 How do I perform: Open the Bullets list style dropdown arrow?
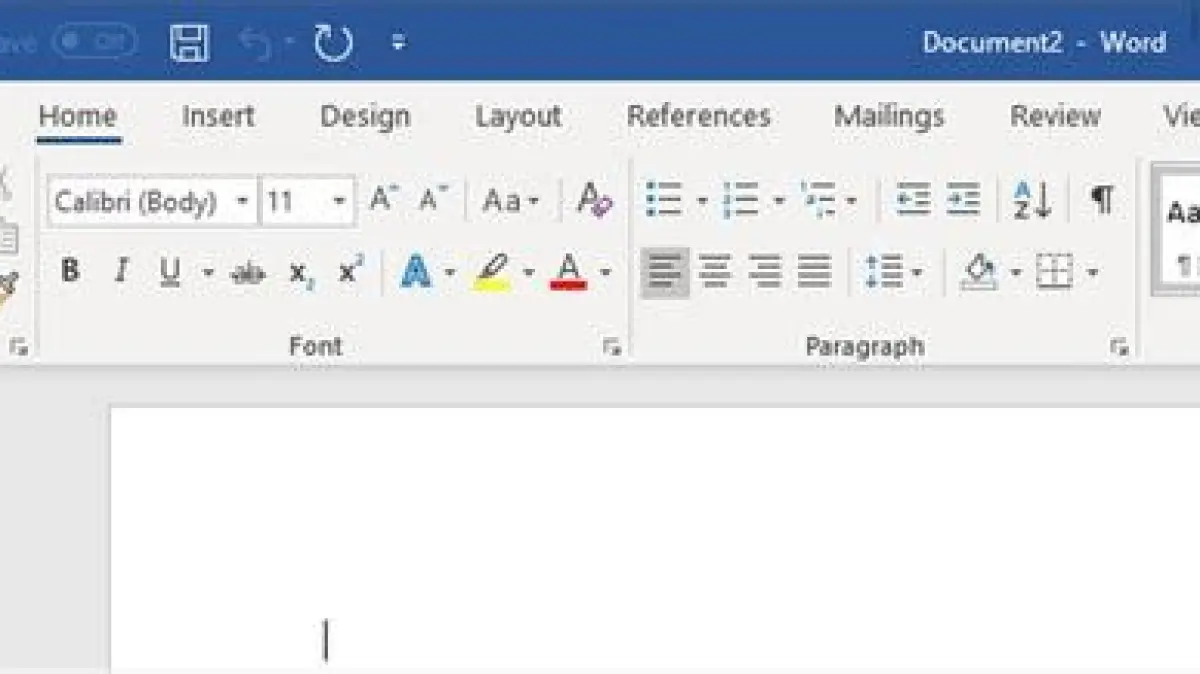coord(701,202)
